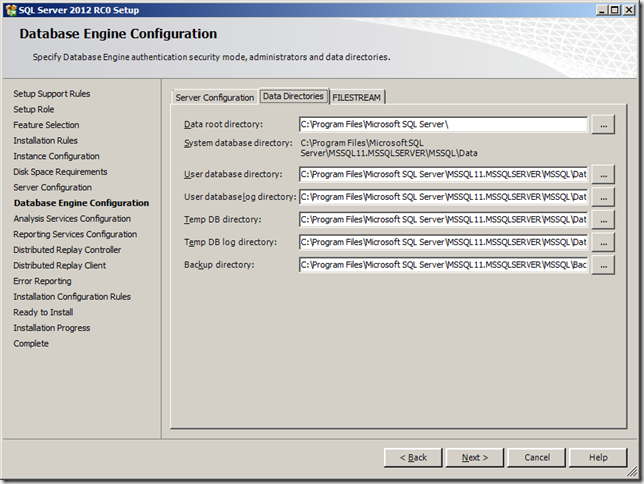Click Installation Progress step
Image resolution: width=644 pixels, height=484 pixels.
click(52, 328)
